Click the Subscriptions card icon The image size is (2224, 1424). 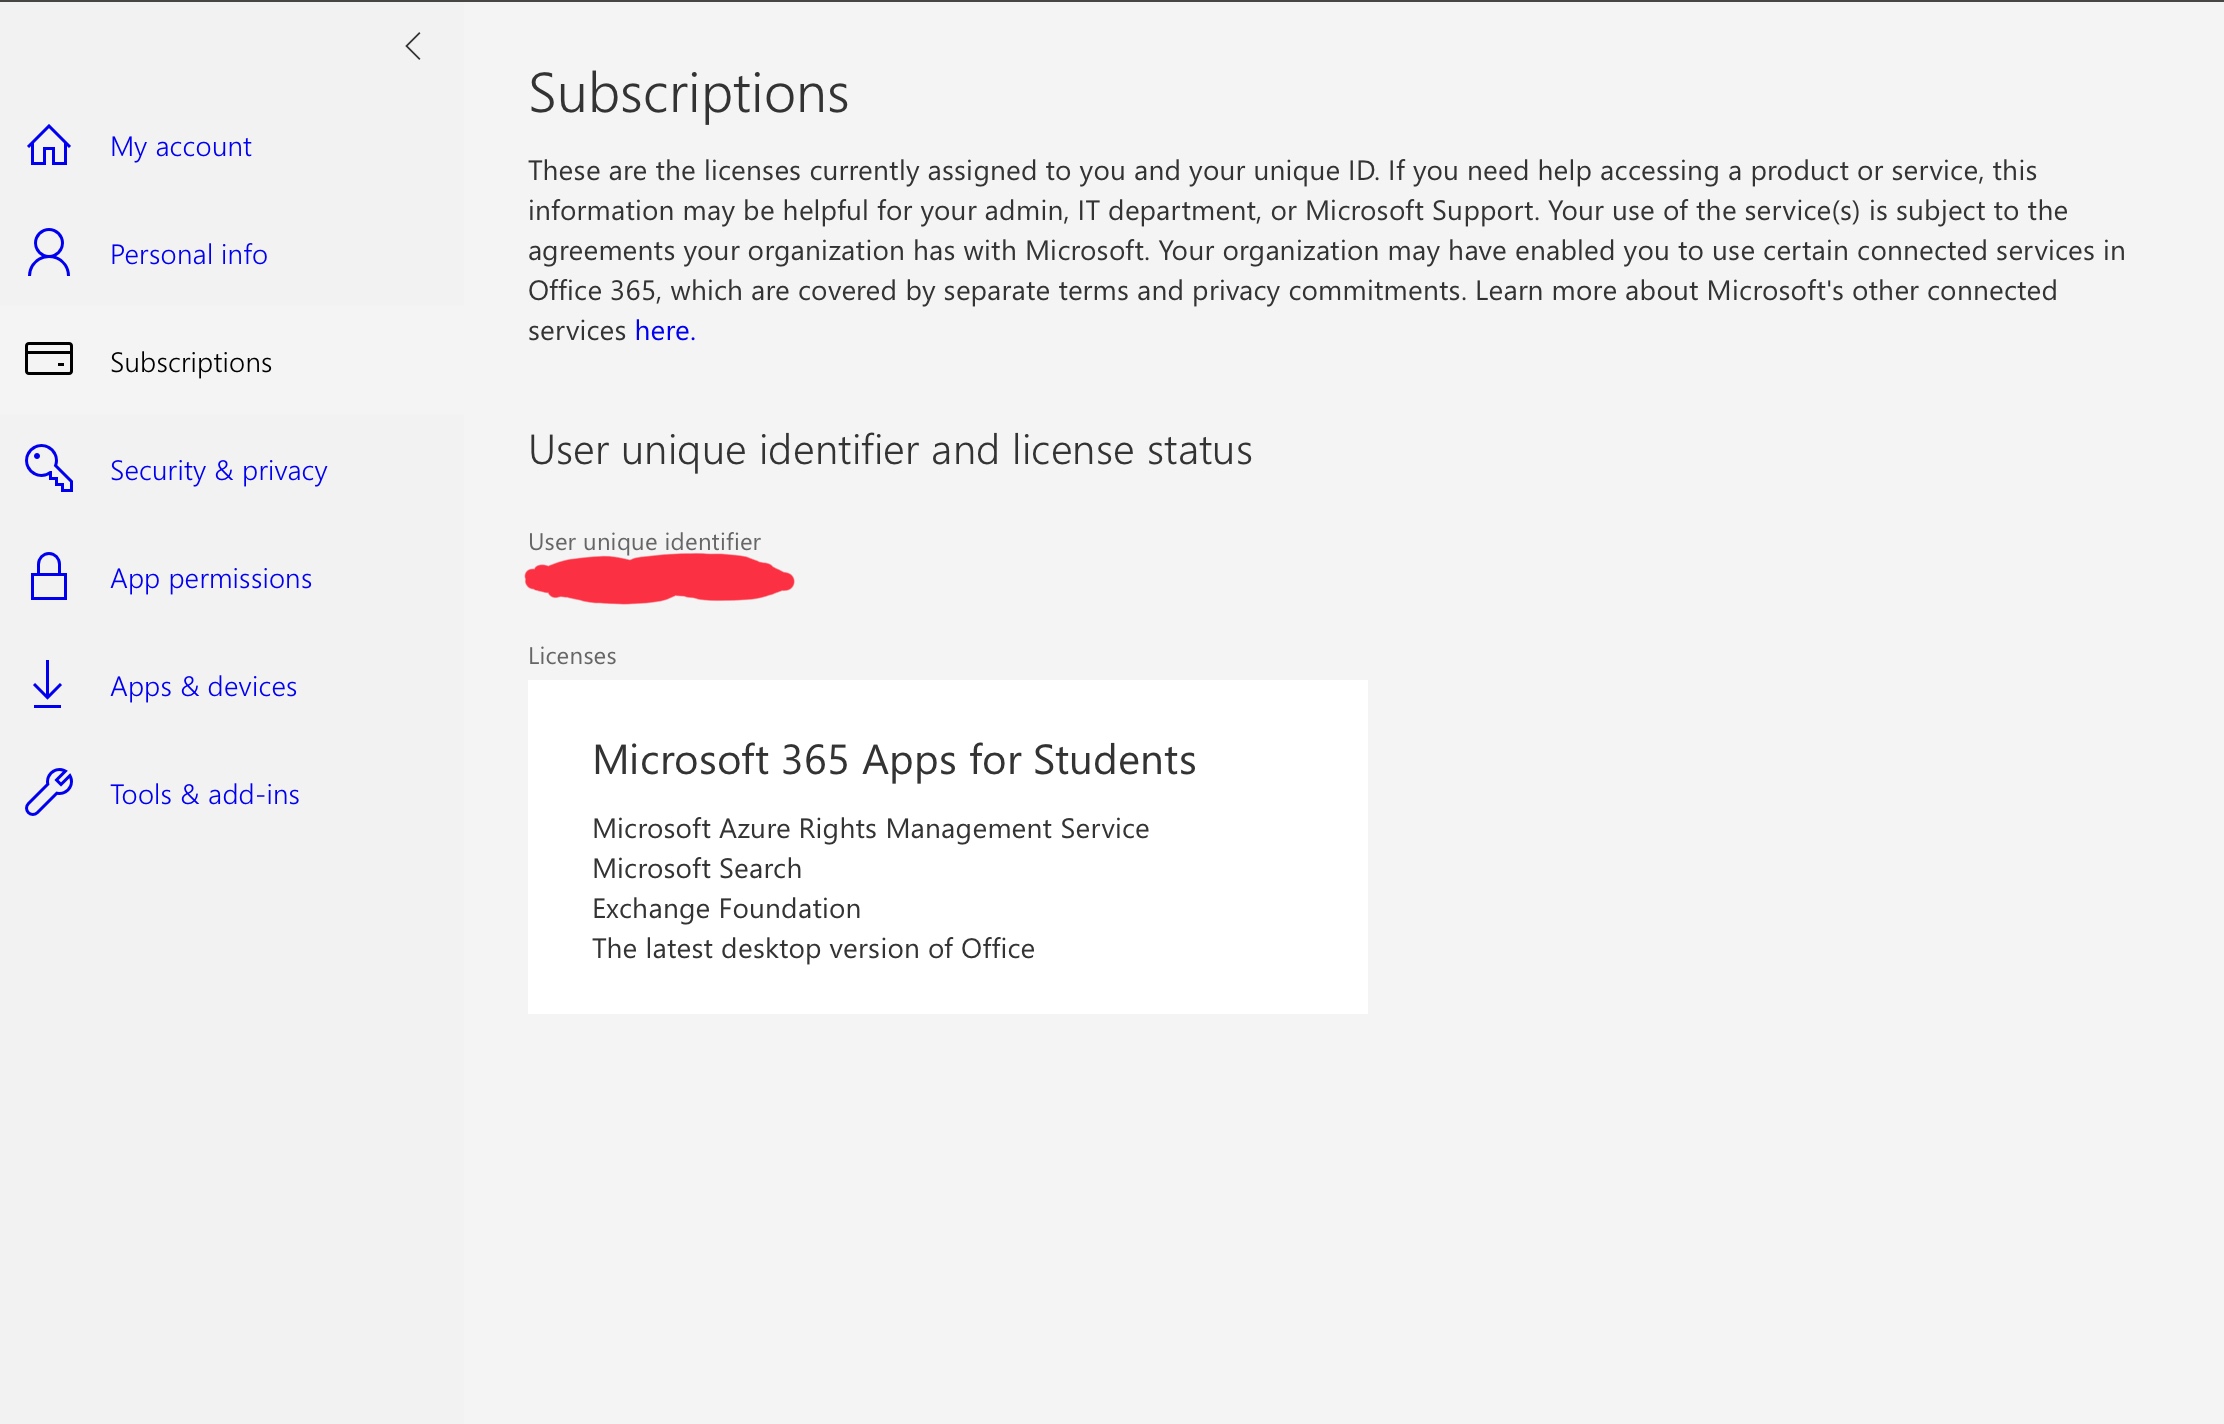pos(48,359)
